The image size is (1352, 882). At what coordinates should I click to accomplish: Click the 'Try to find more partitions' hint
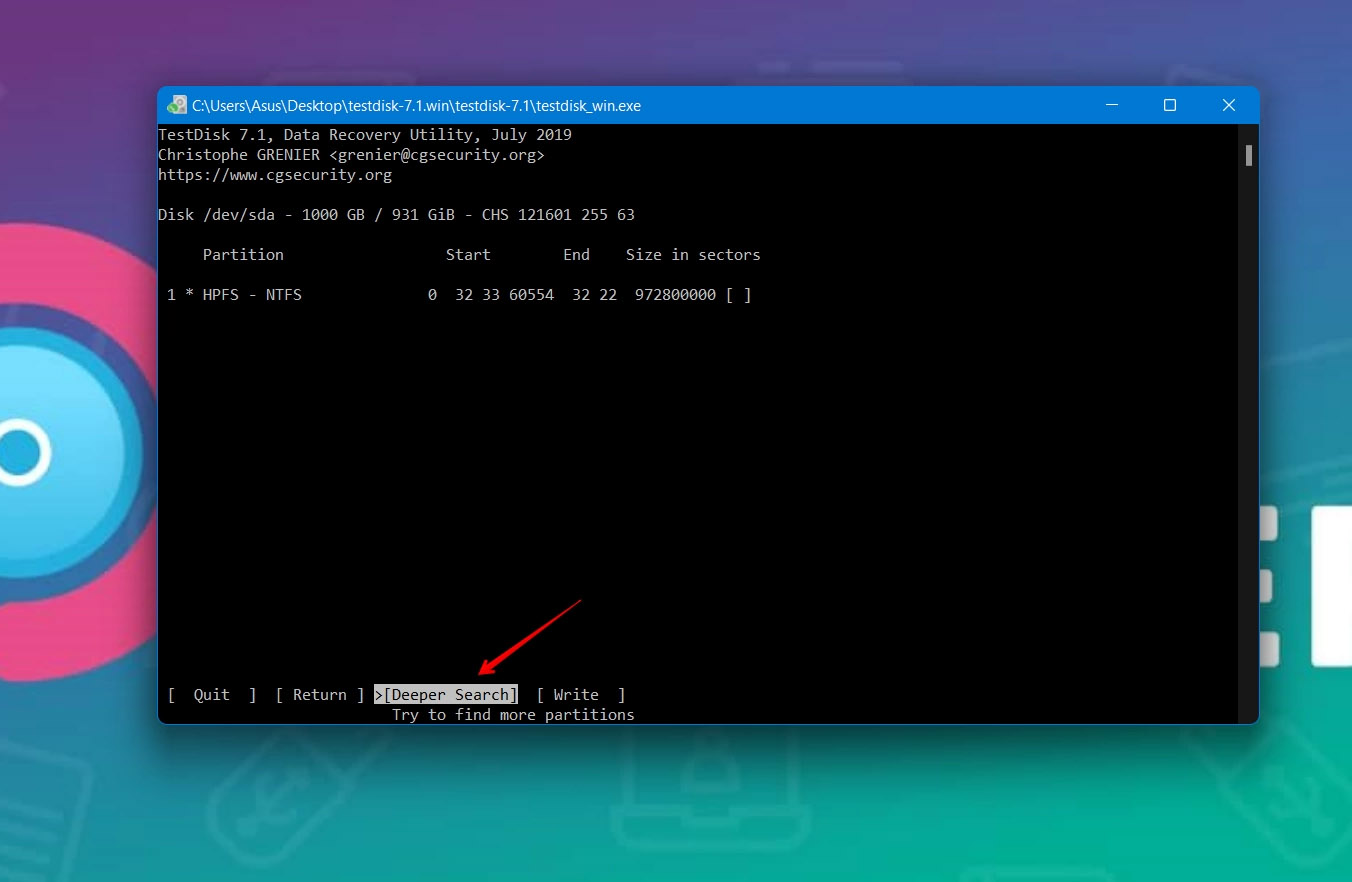(x=513, y=715)
